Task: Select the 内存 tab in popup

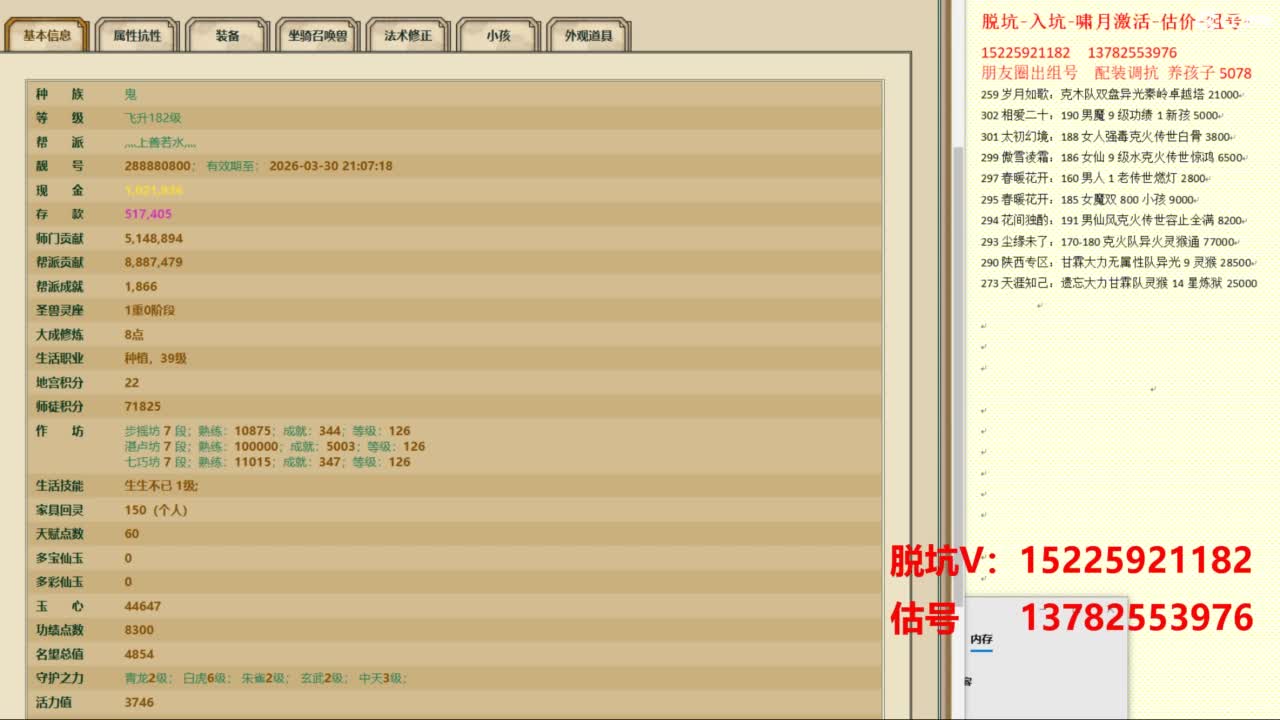Action: 981,640
